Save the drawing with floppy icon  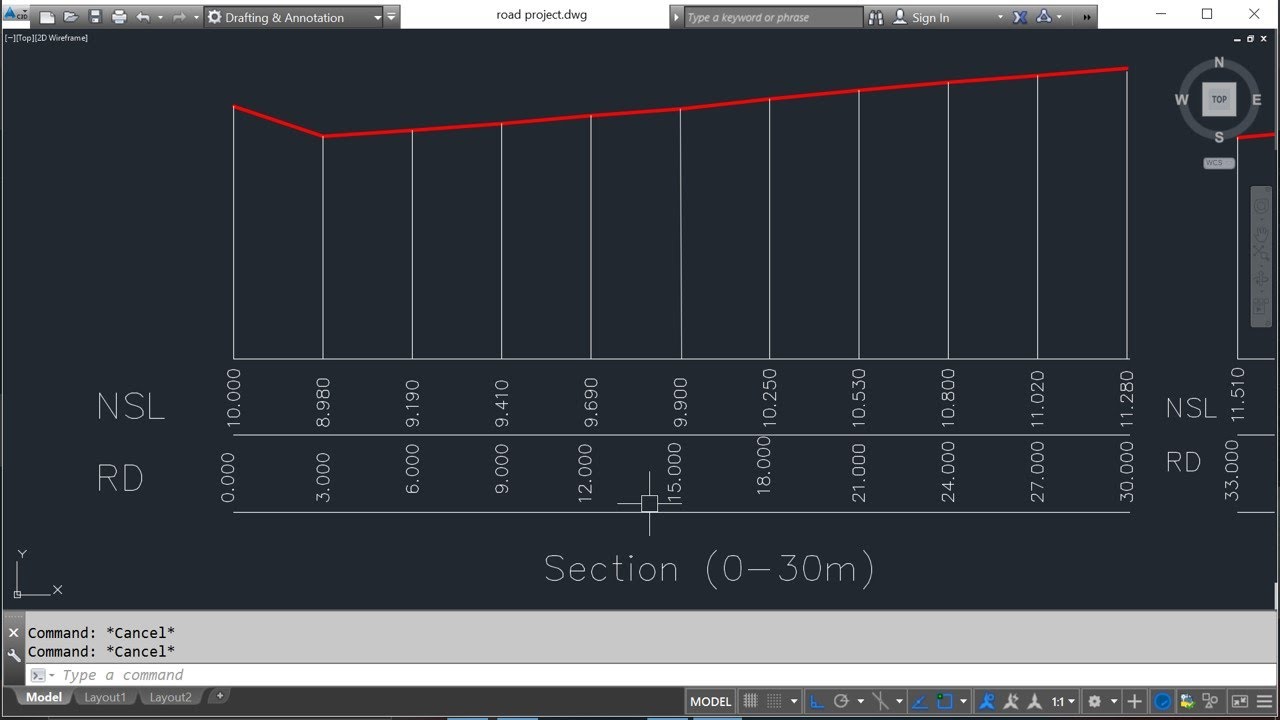point(95,17)
